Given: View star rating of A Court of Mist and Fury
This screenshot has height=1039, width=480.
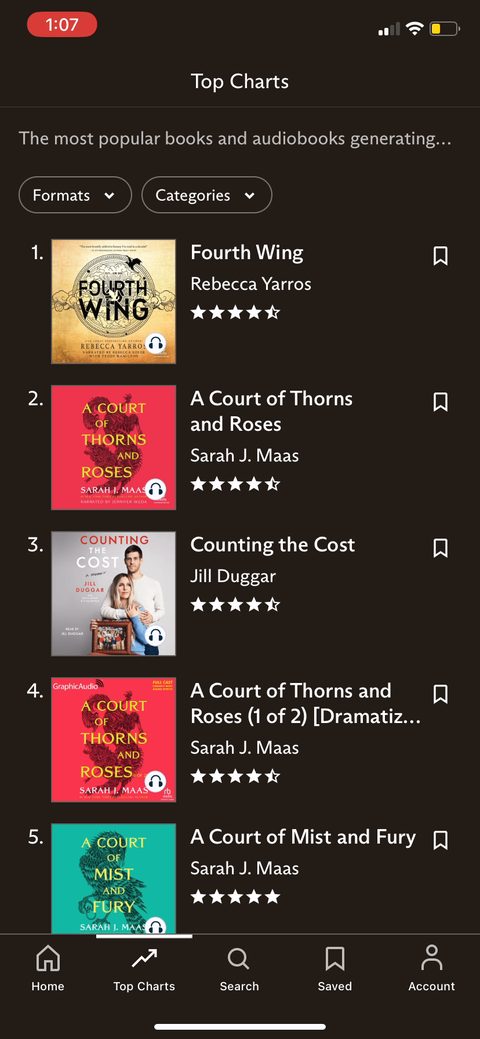Looking at the screenshot, I should [x=235, y=897].
